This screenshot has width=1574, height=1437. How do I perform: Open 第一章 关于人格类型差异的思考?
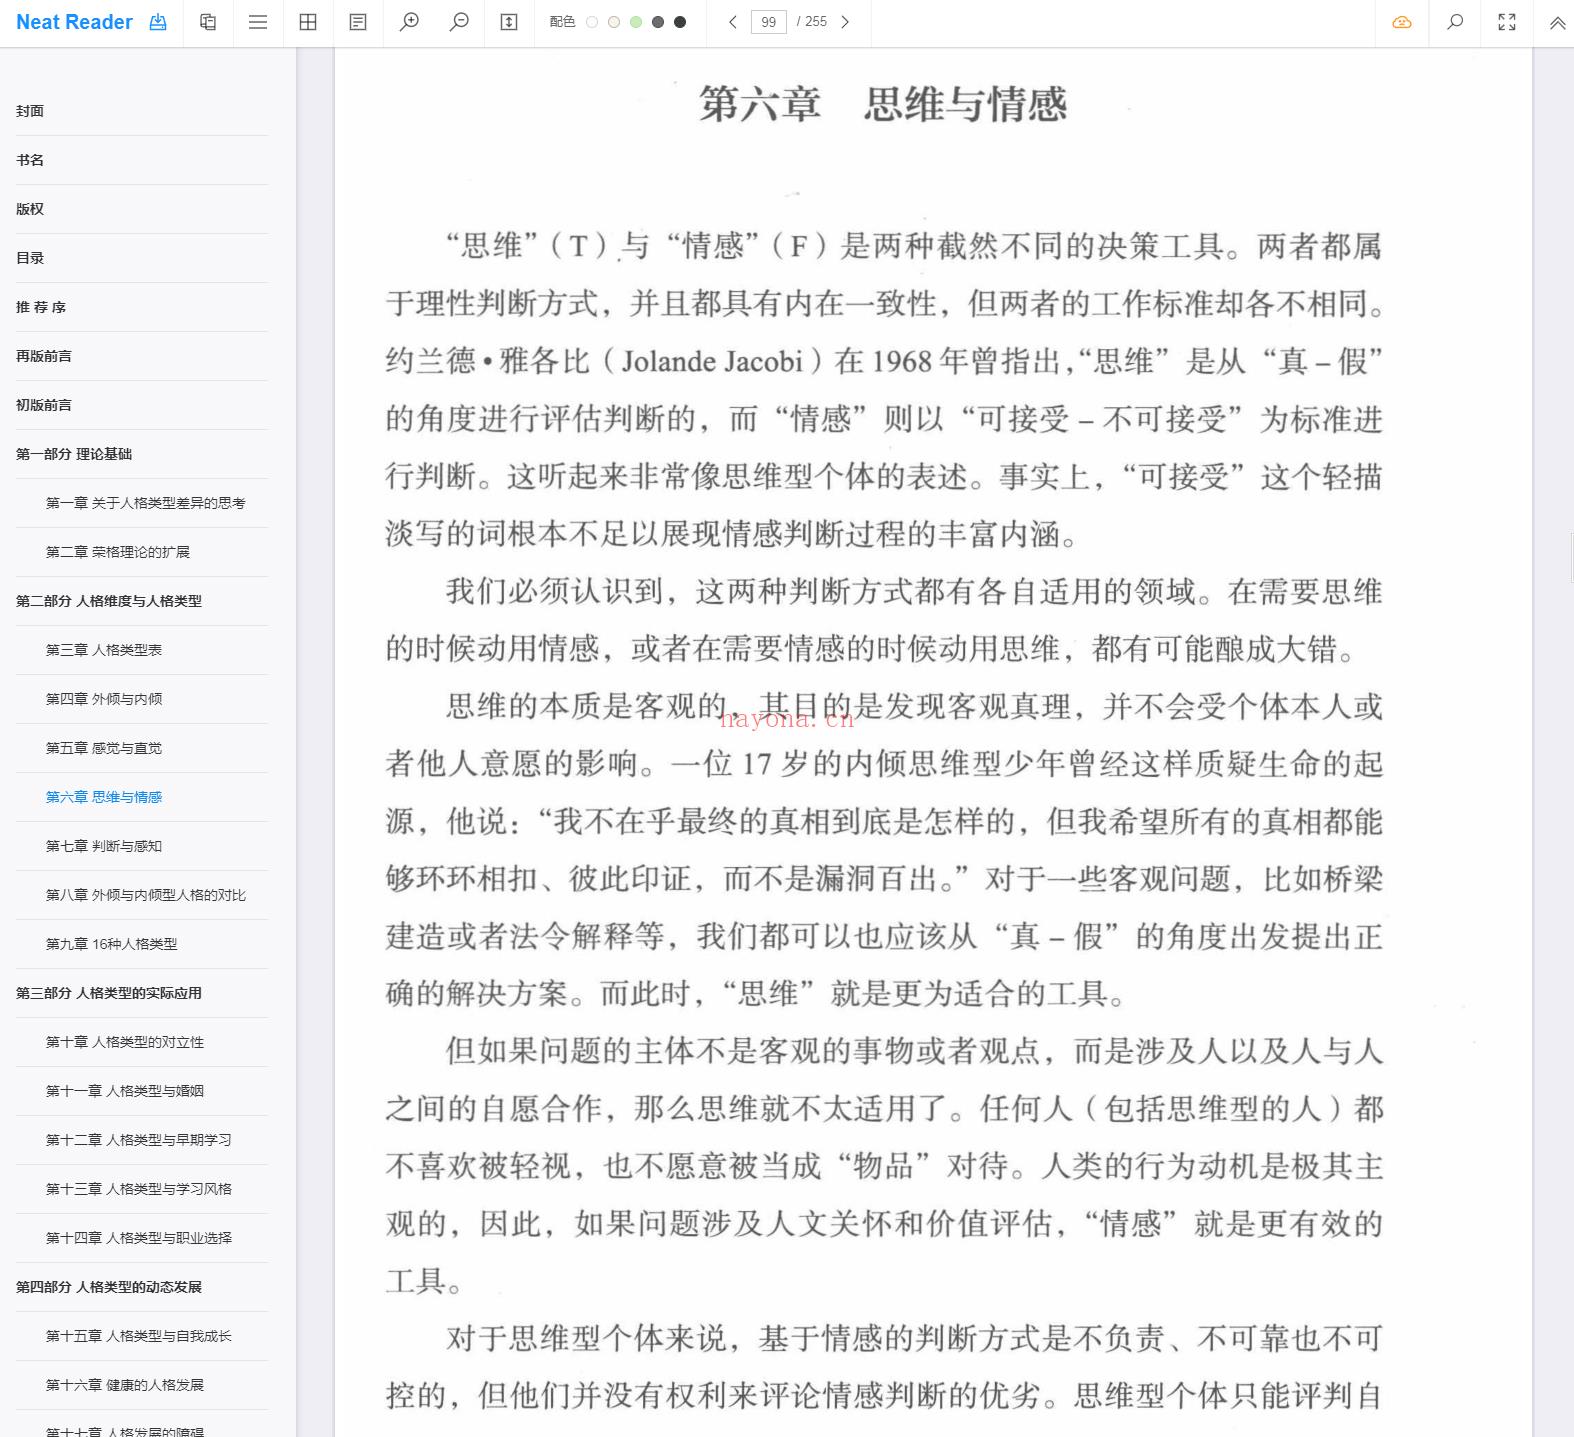146,503
